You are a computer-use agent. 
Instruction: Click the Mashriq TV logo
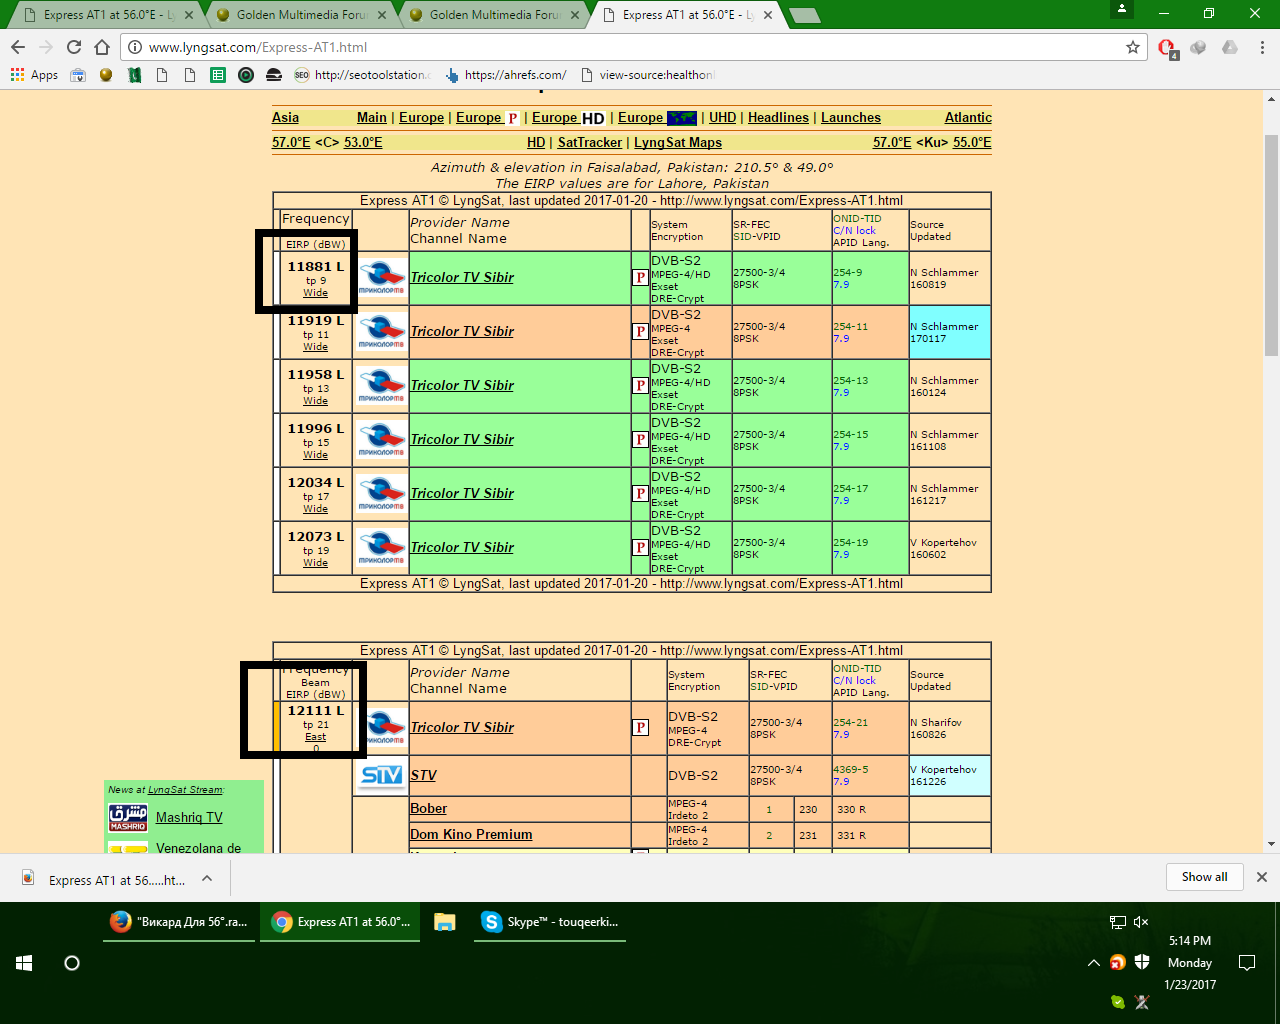(x=128, y=818)
